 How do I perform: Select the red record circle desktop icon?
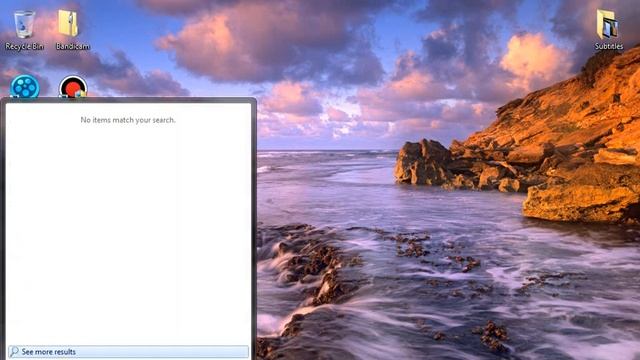[73, 87]
